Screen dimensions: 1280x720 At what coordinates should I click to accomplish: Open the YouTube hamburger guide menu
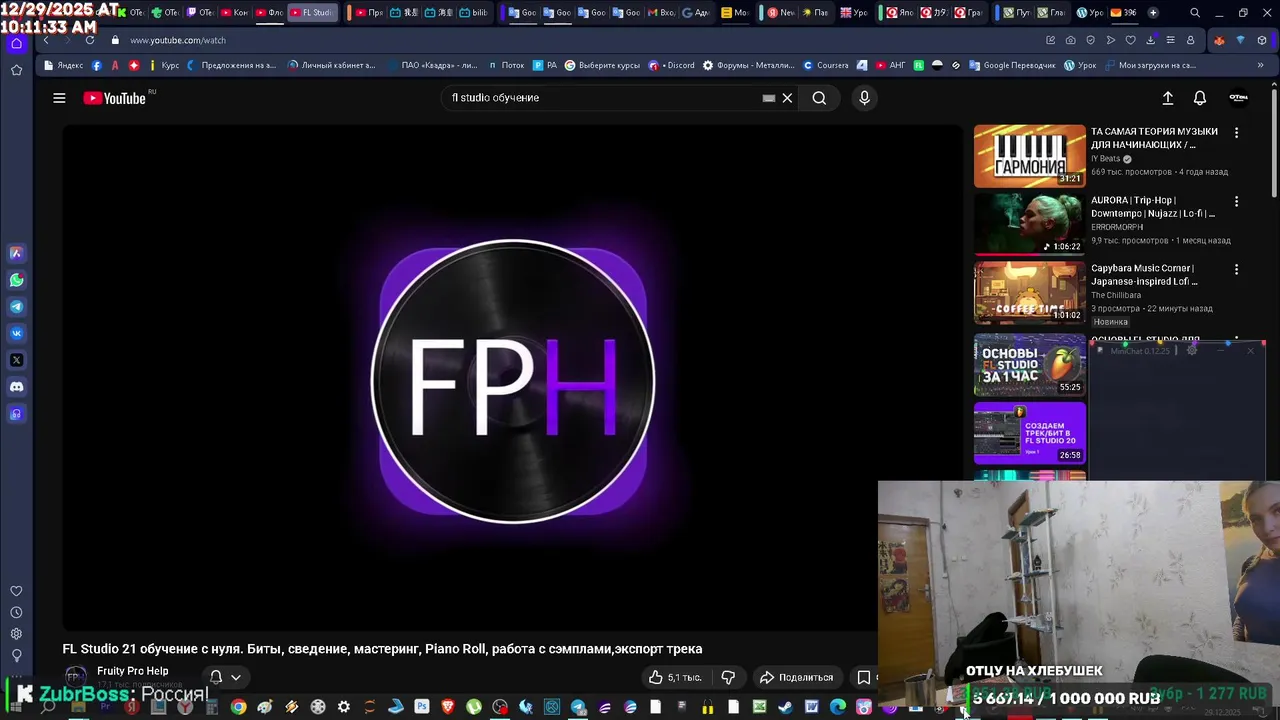click(59, 98)
